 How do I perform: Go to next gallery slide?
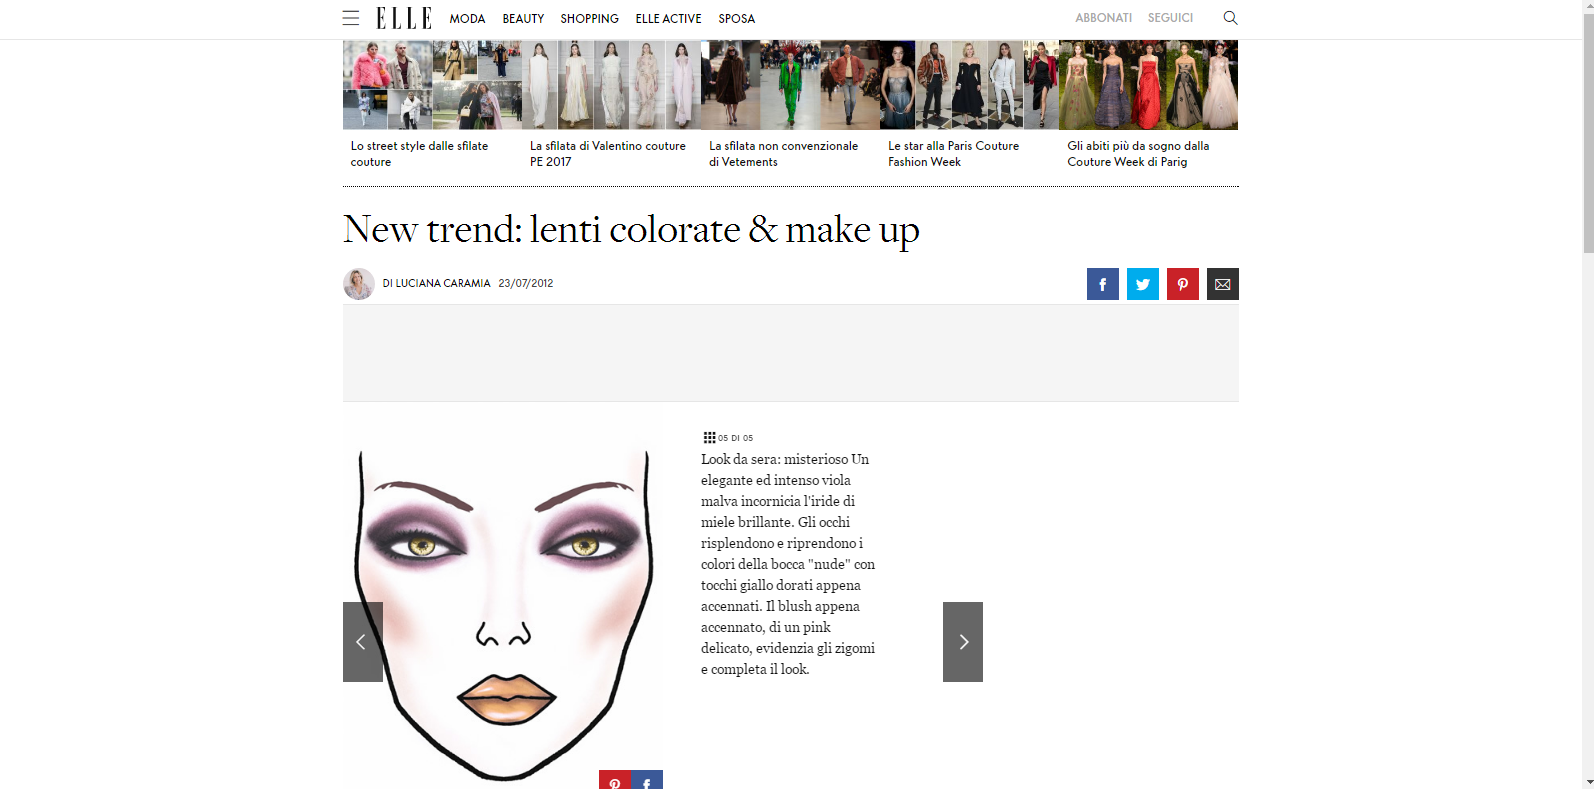(x=963, y=642)
